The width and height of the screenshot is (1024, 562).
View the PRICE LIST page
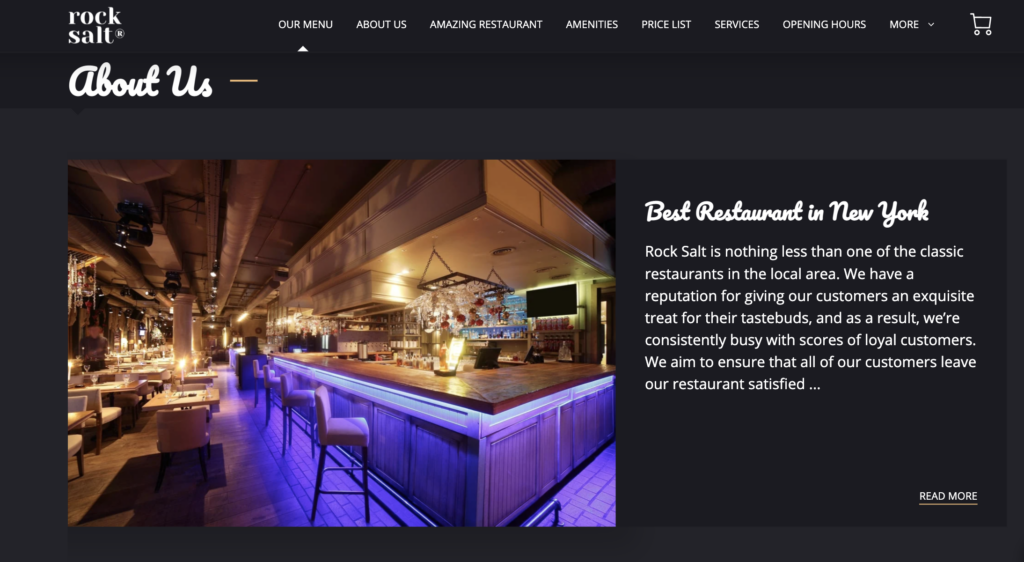click(x=666, y=25)
